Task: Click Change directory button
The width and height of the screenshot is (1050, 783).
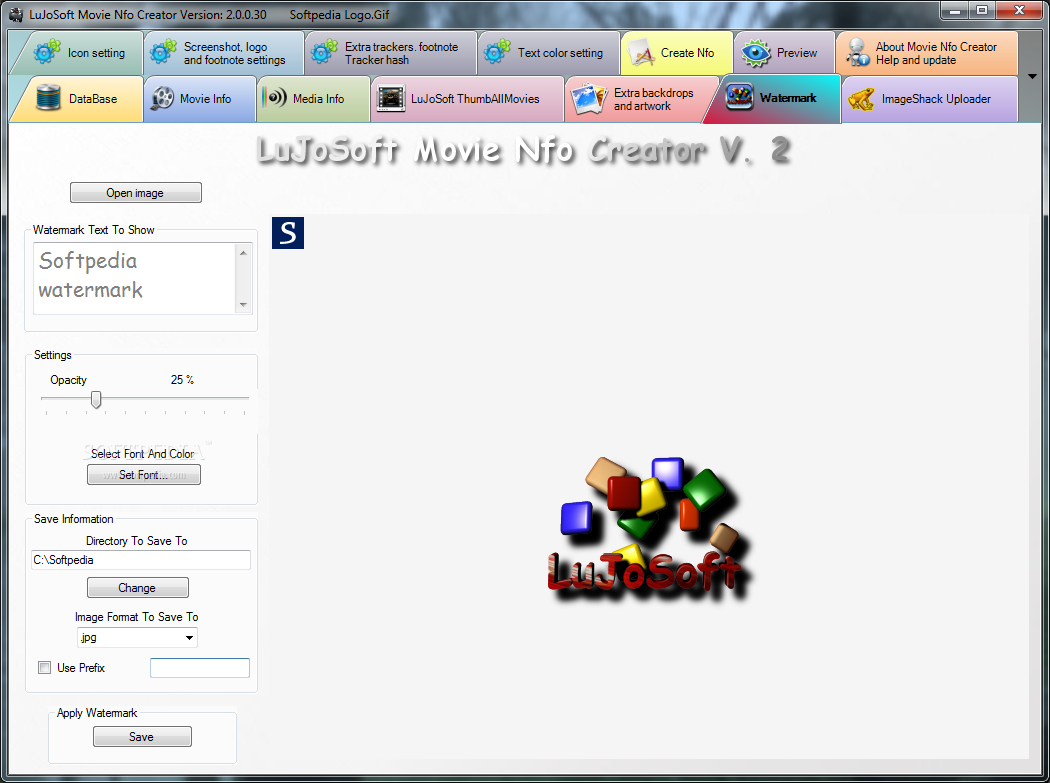Action: (x=137, y=587)
